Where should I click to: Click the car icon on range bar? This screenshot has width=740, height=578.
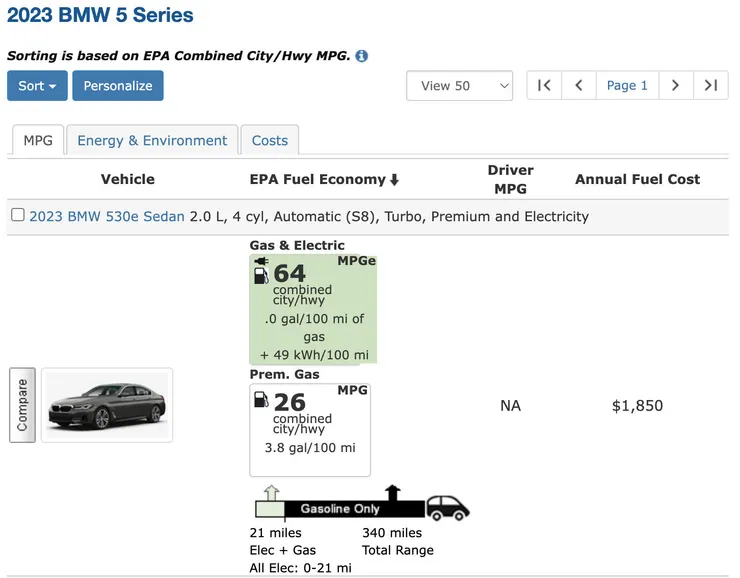pyautogui.click(x=447, y=508)
